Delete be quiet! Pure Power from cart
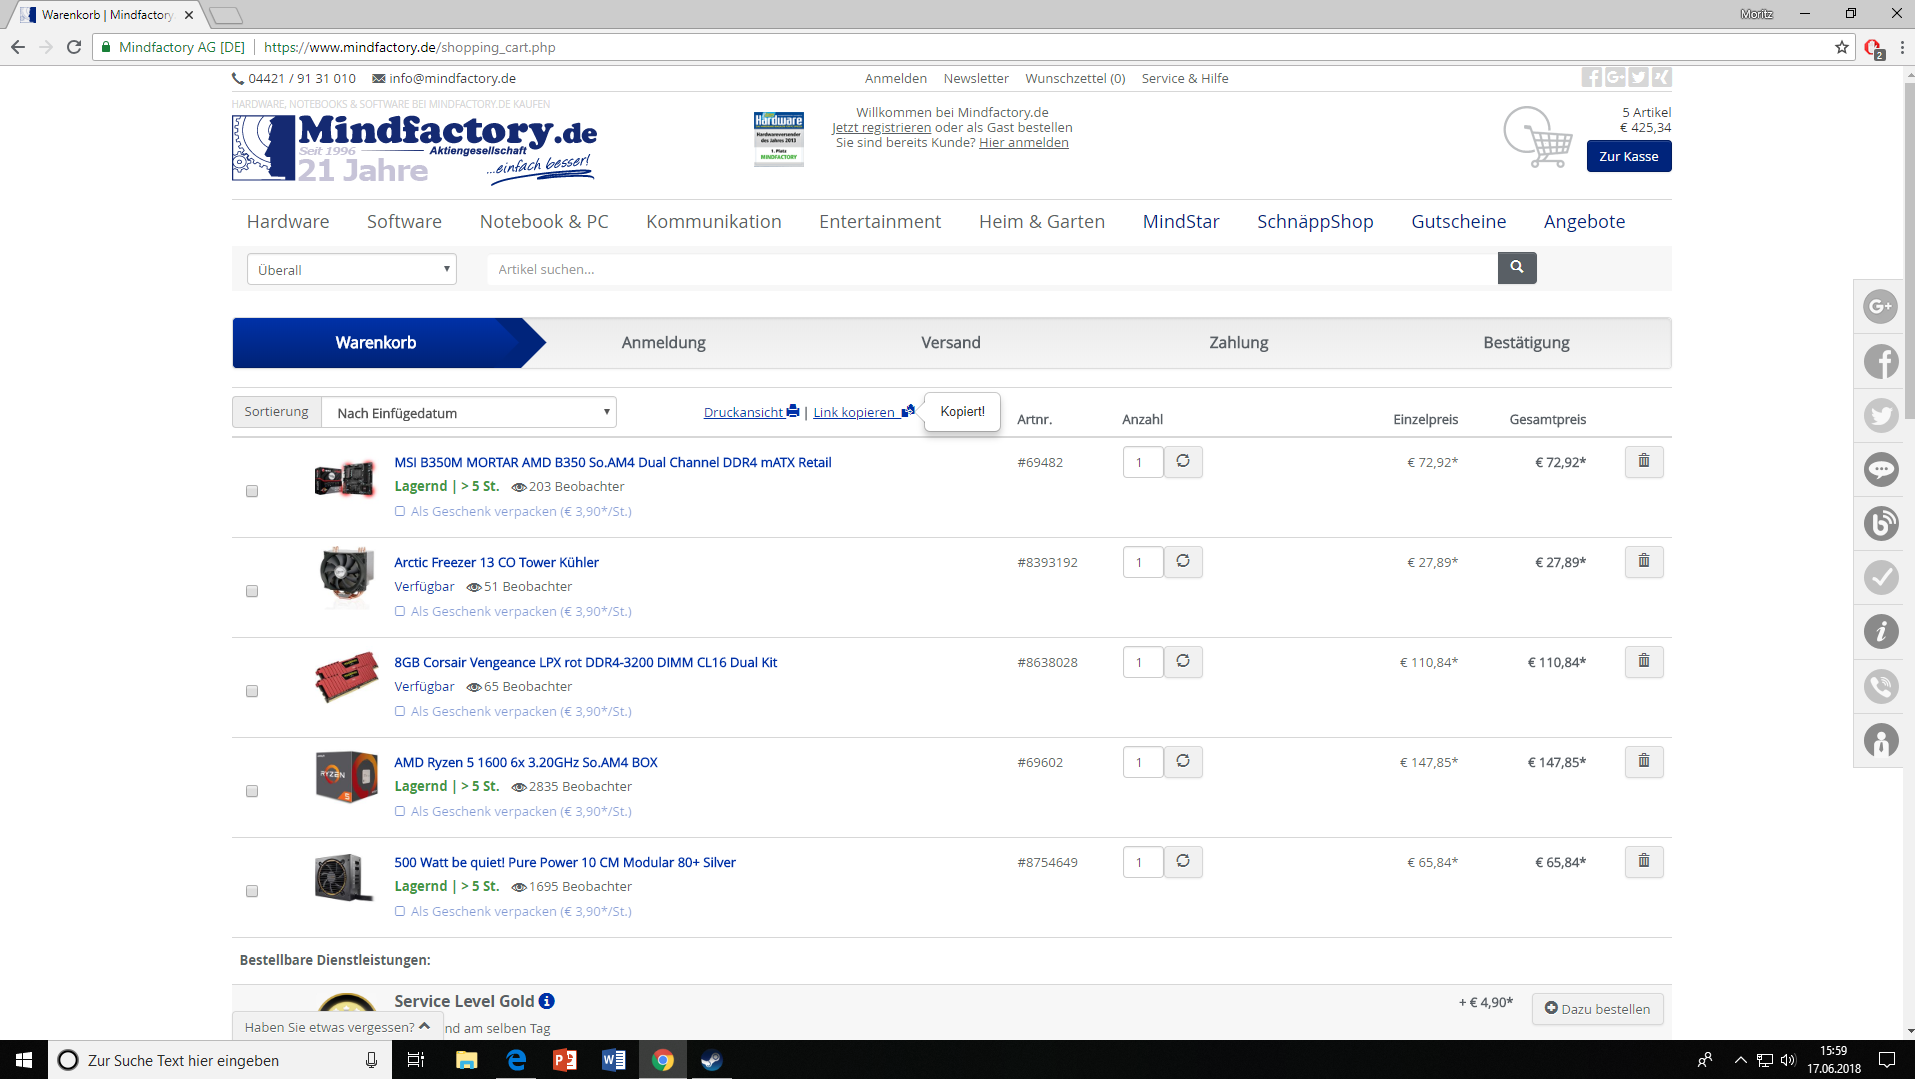This screenshot has height=1079, width=1915. (1644, 861)
